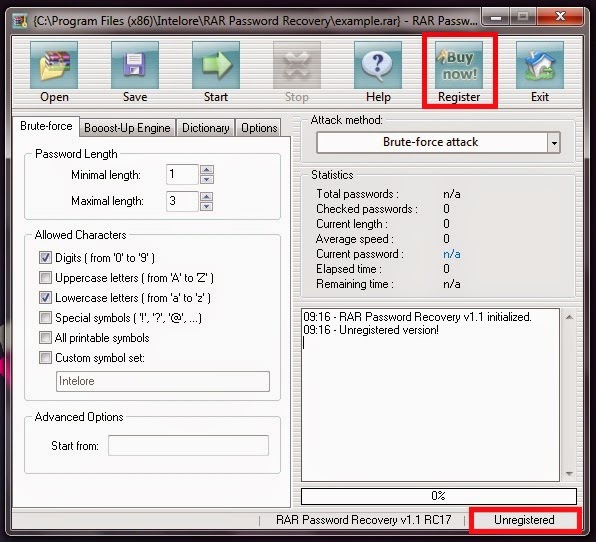
Task: Click the custom symbol set field containing Intelore
Action: coord(163,381)
